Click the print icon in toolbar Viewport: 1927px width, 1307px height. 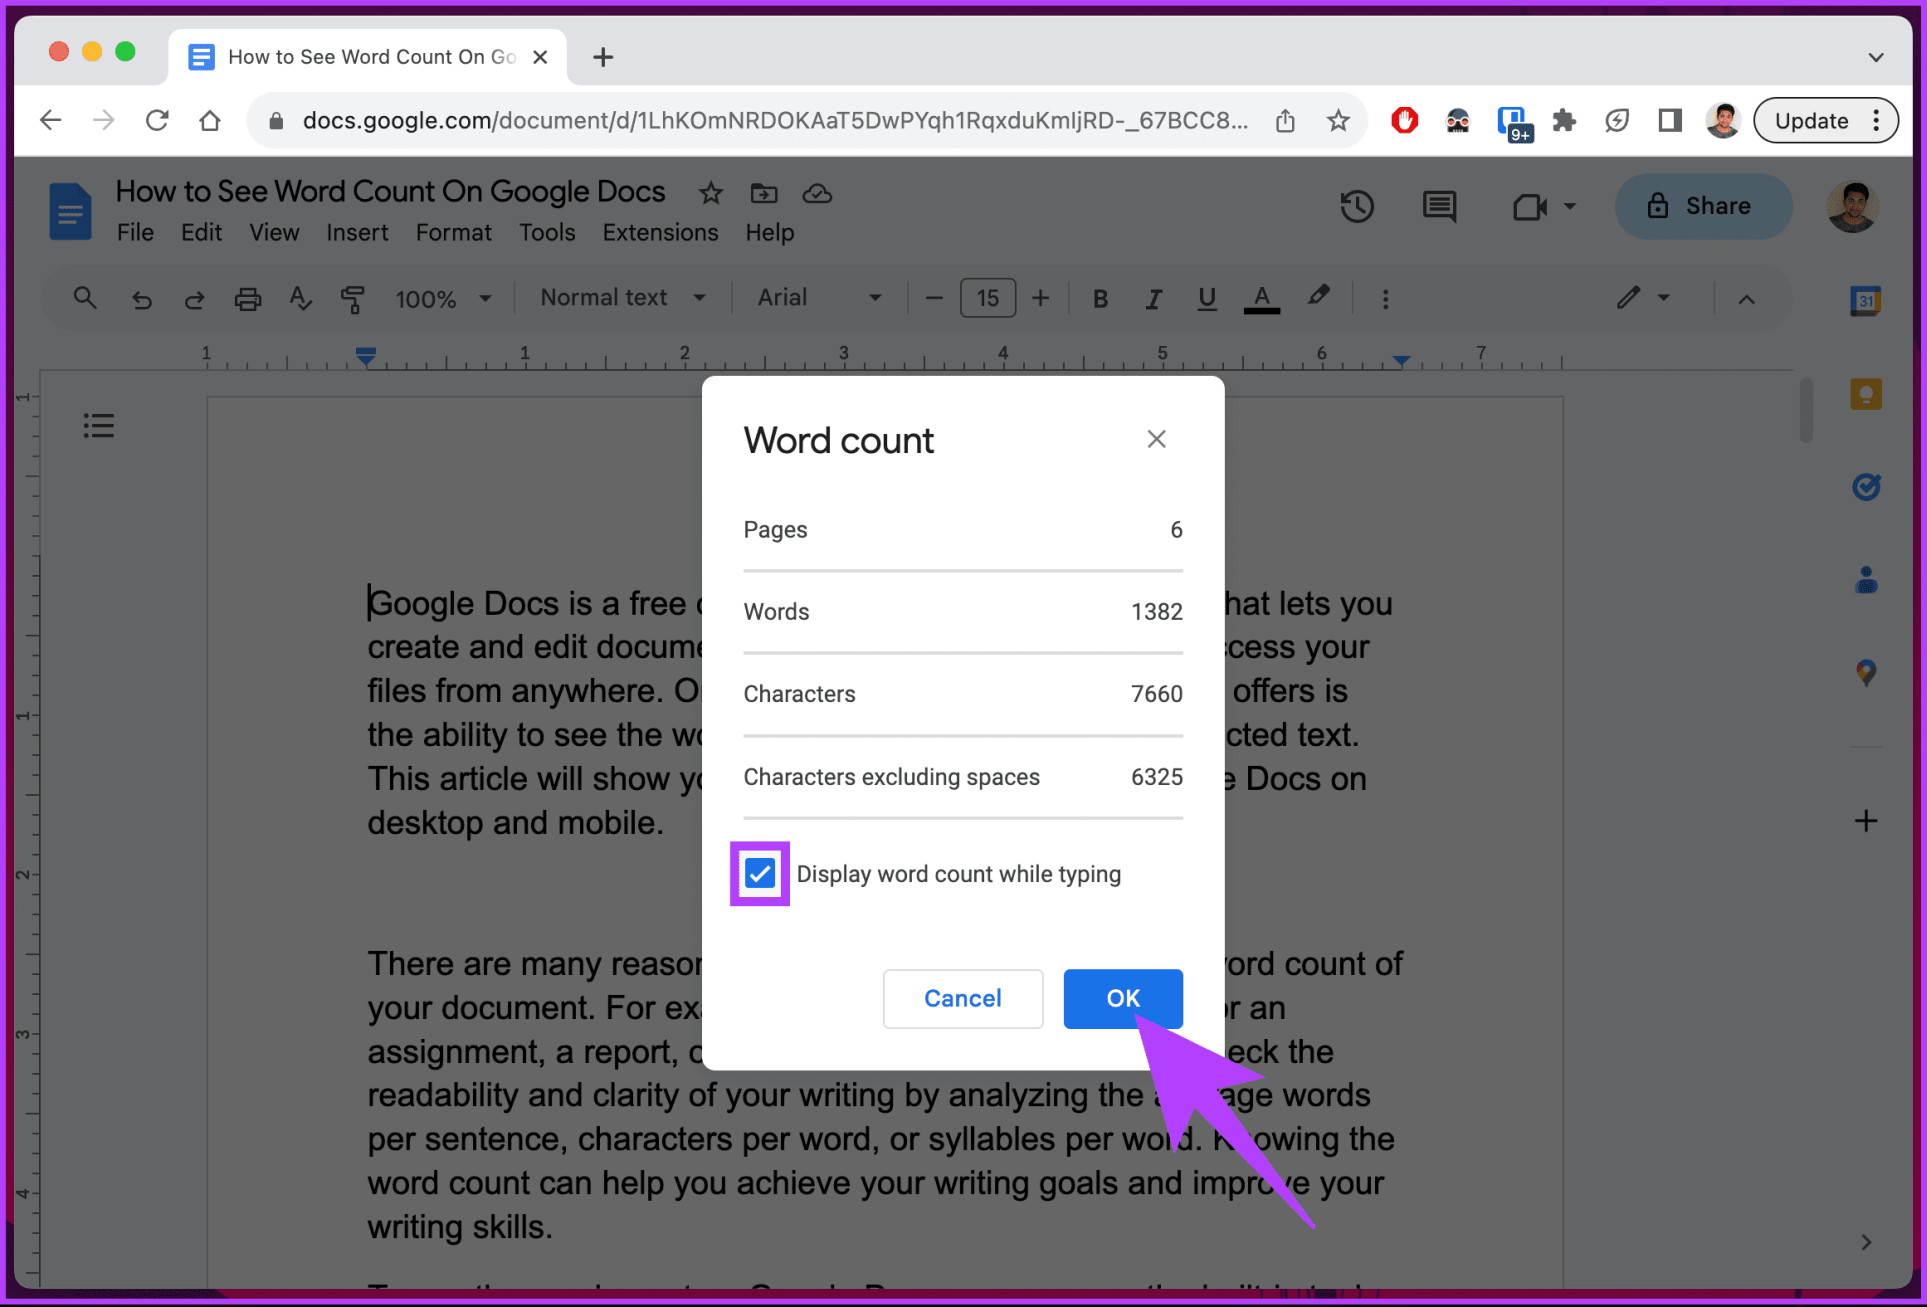click(x=247, y=299)
